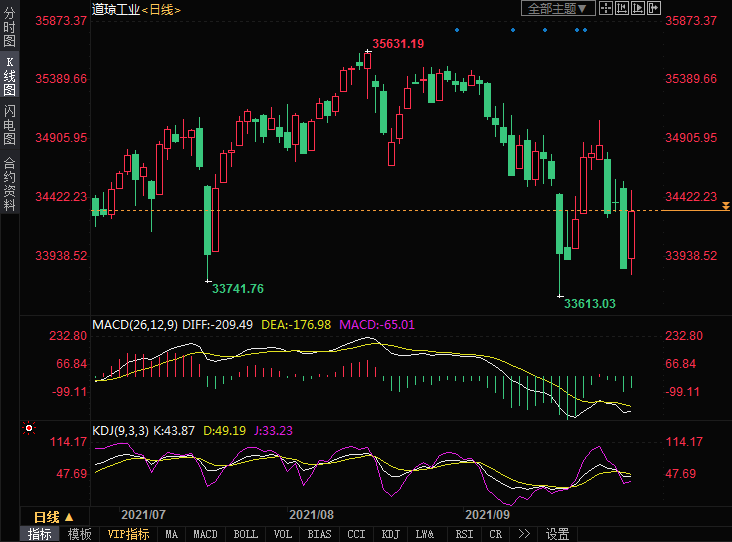Click the crosshair cursor icon at top right
This screenshot has width=732, height=542.
[x=608, y=8]
